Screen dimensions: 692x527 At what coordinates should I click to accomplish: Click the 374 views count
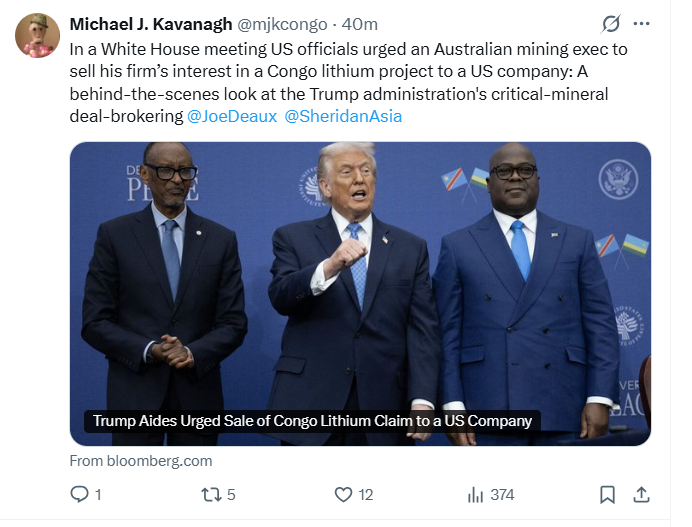point(502,494)
